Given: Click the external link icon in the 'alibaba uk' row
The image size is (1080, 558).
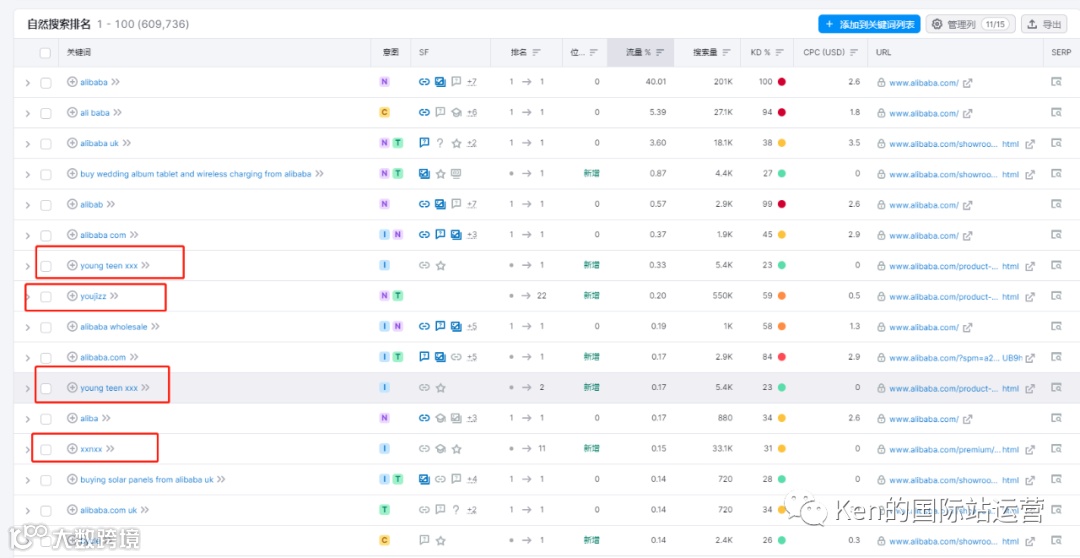Looking at the screenshot, I should coord(1030,144).
